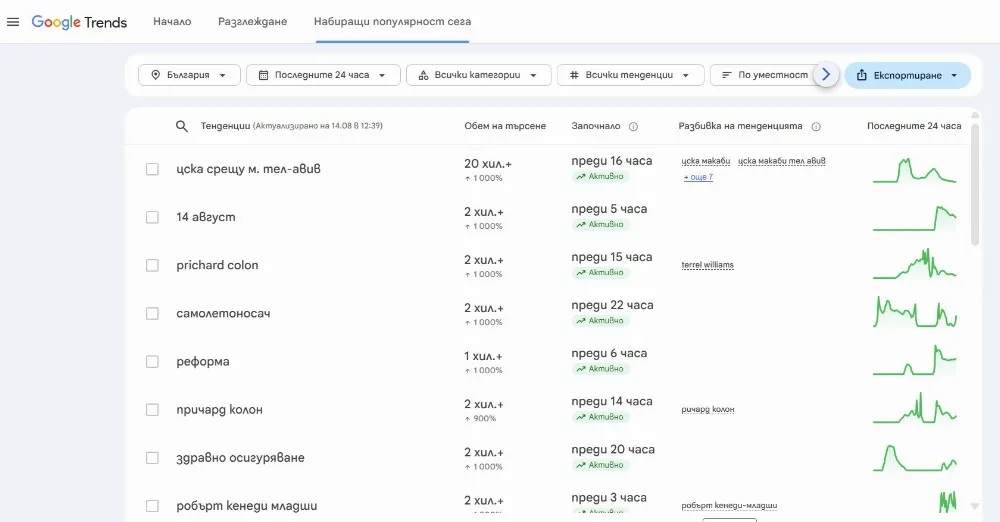The image size is (1000, 522).
Task: Go to the Разглеждане tab
Action: [253, 22]
